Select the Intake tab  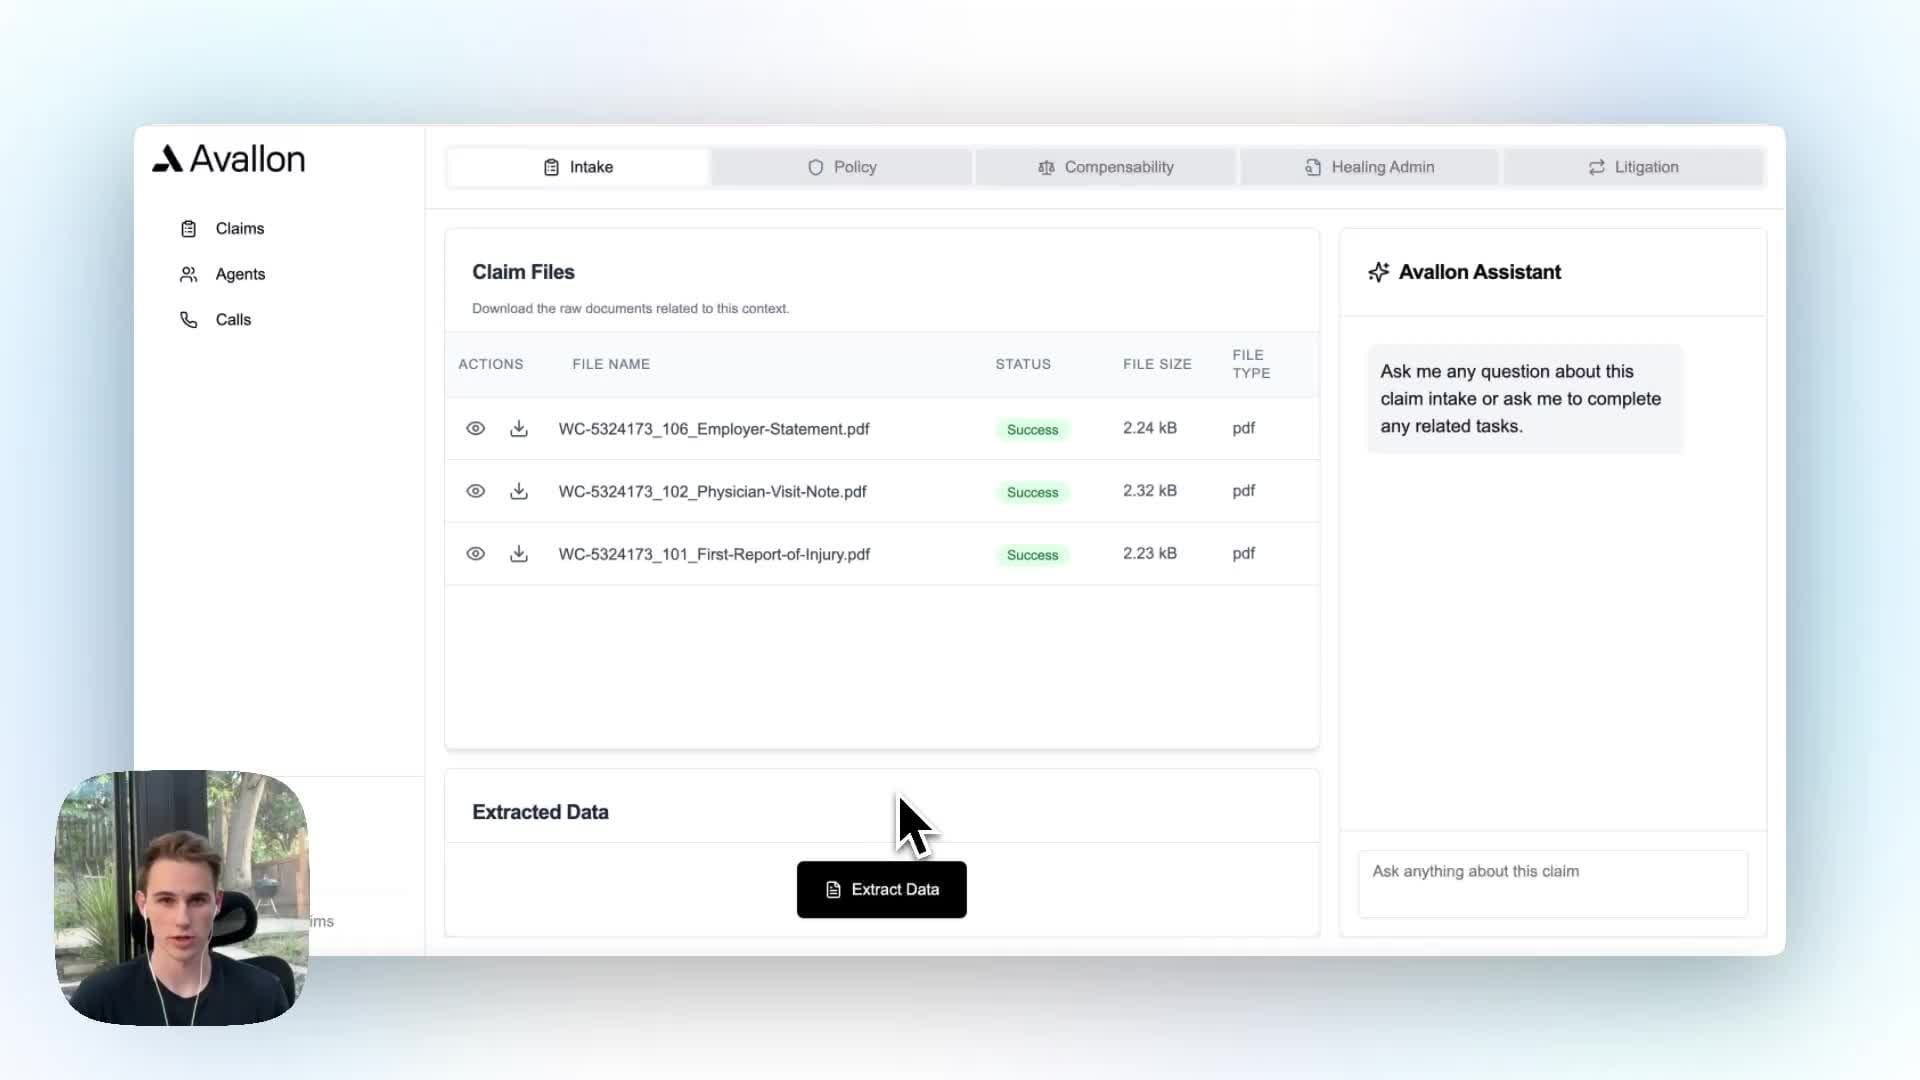click(x=578, y=167)
